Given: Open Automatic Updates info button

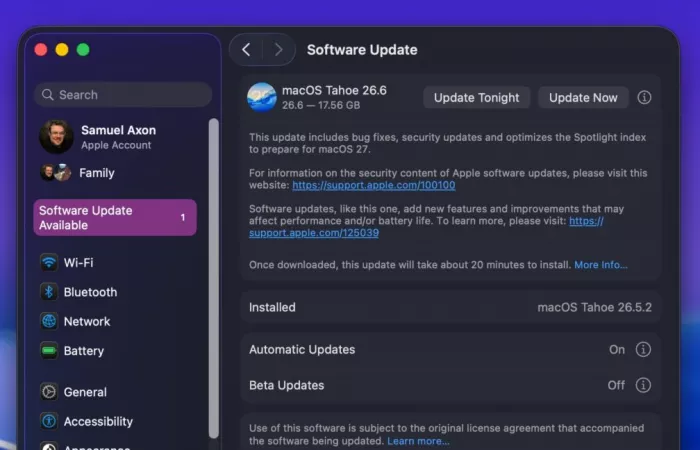Looking at the screenshot, I should coord(643,350).
